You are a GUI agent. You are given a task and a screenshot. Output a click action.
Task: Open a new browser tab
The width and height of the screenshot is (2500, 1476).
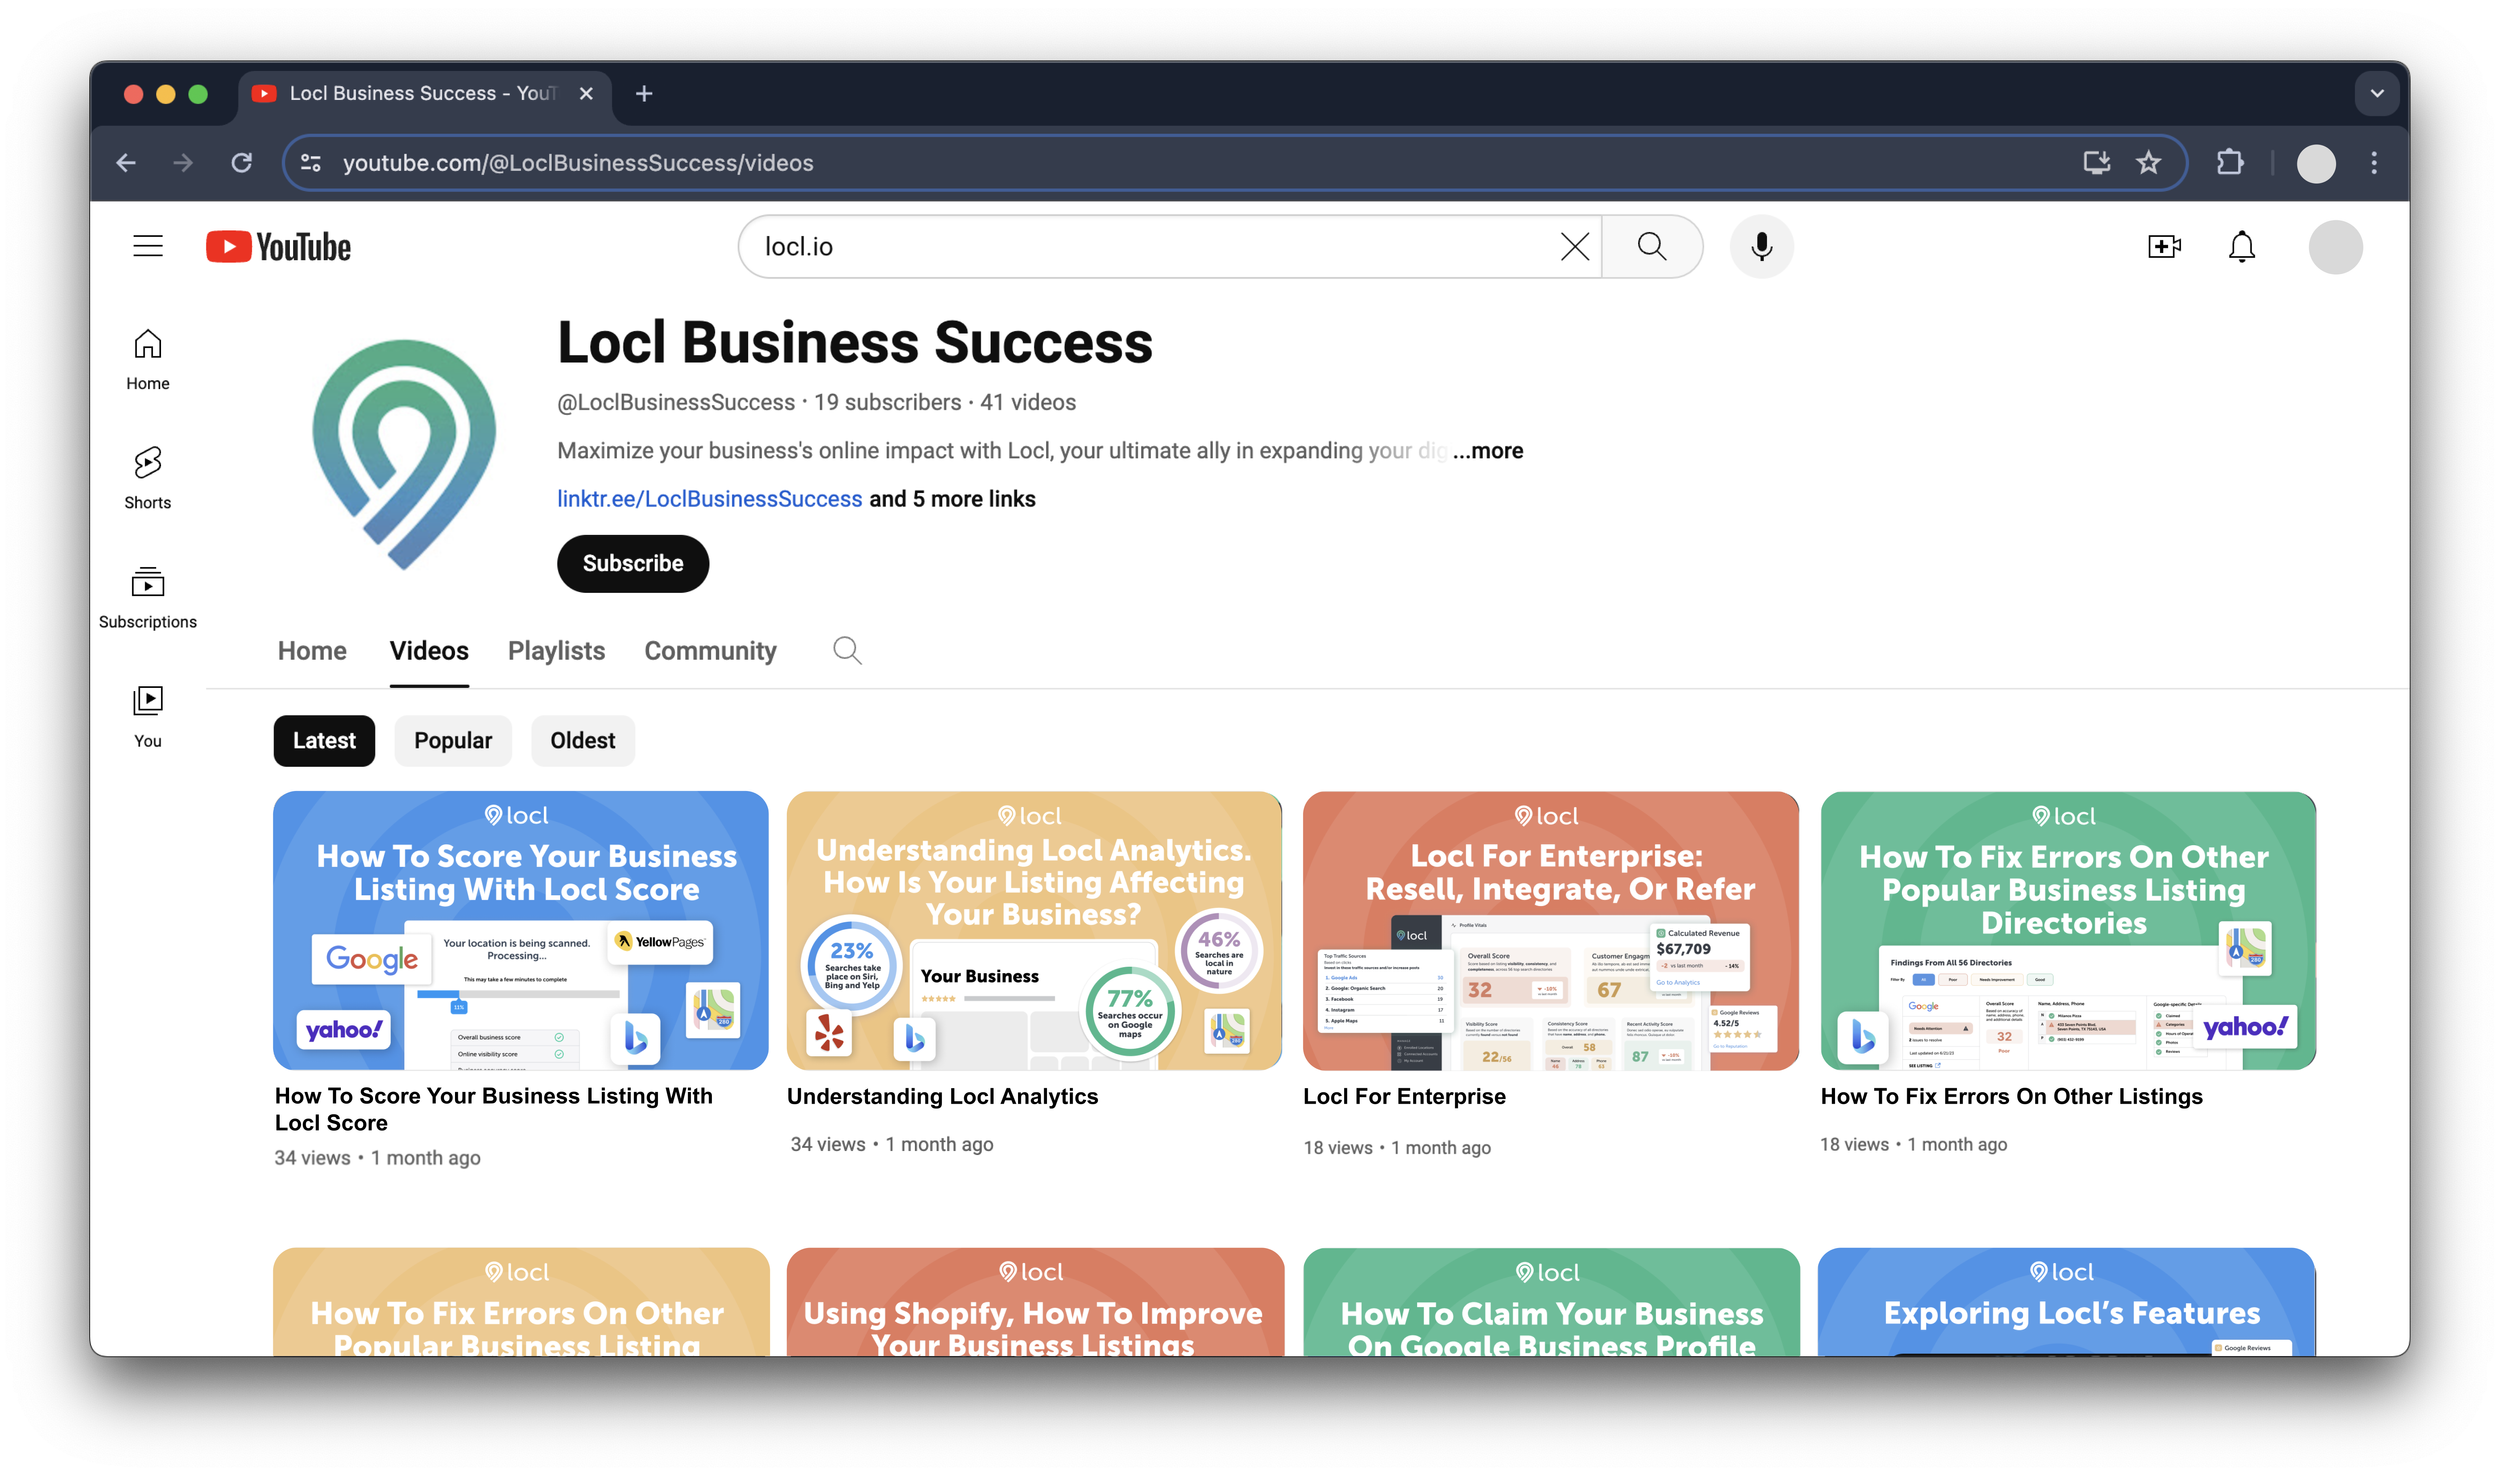[x=644, y=93]
